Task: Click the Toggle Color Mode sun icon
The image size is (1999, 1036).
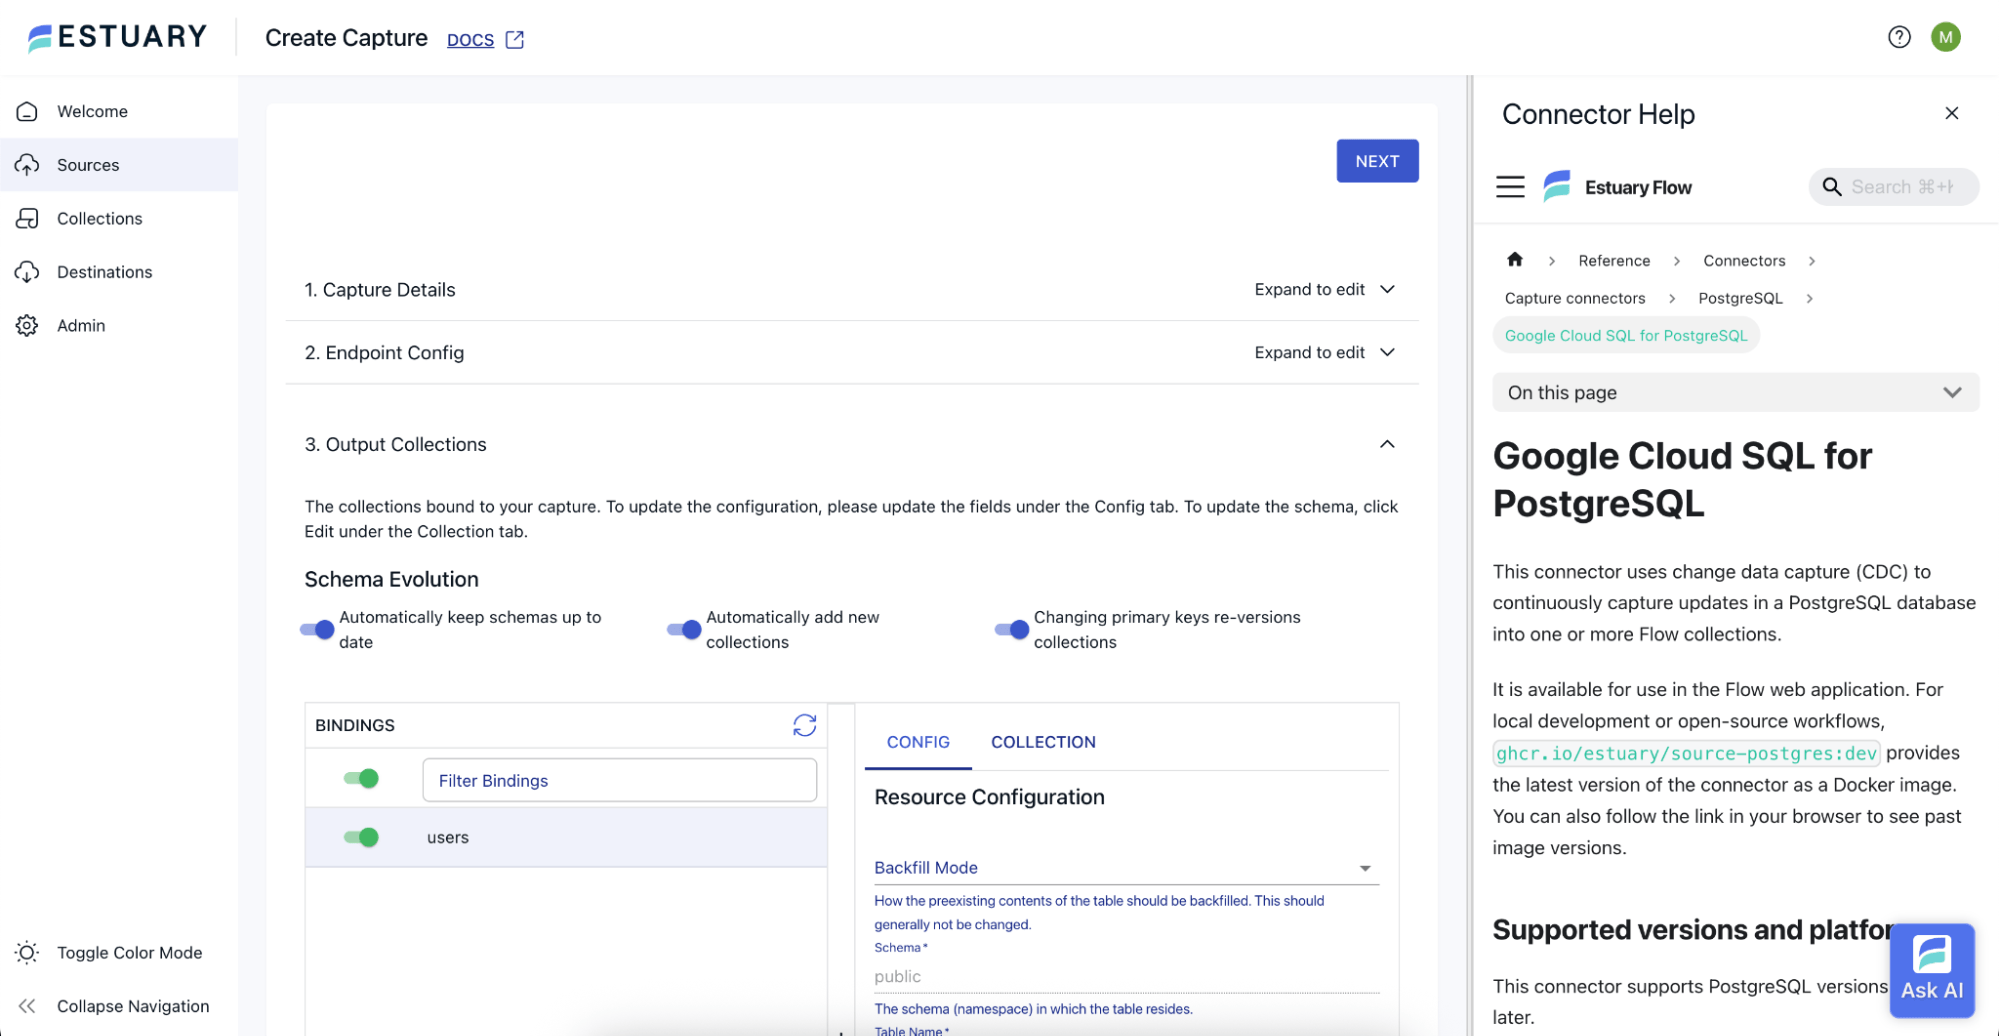Action: [x=27, y=952]
